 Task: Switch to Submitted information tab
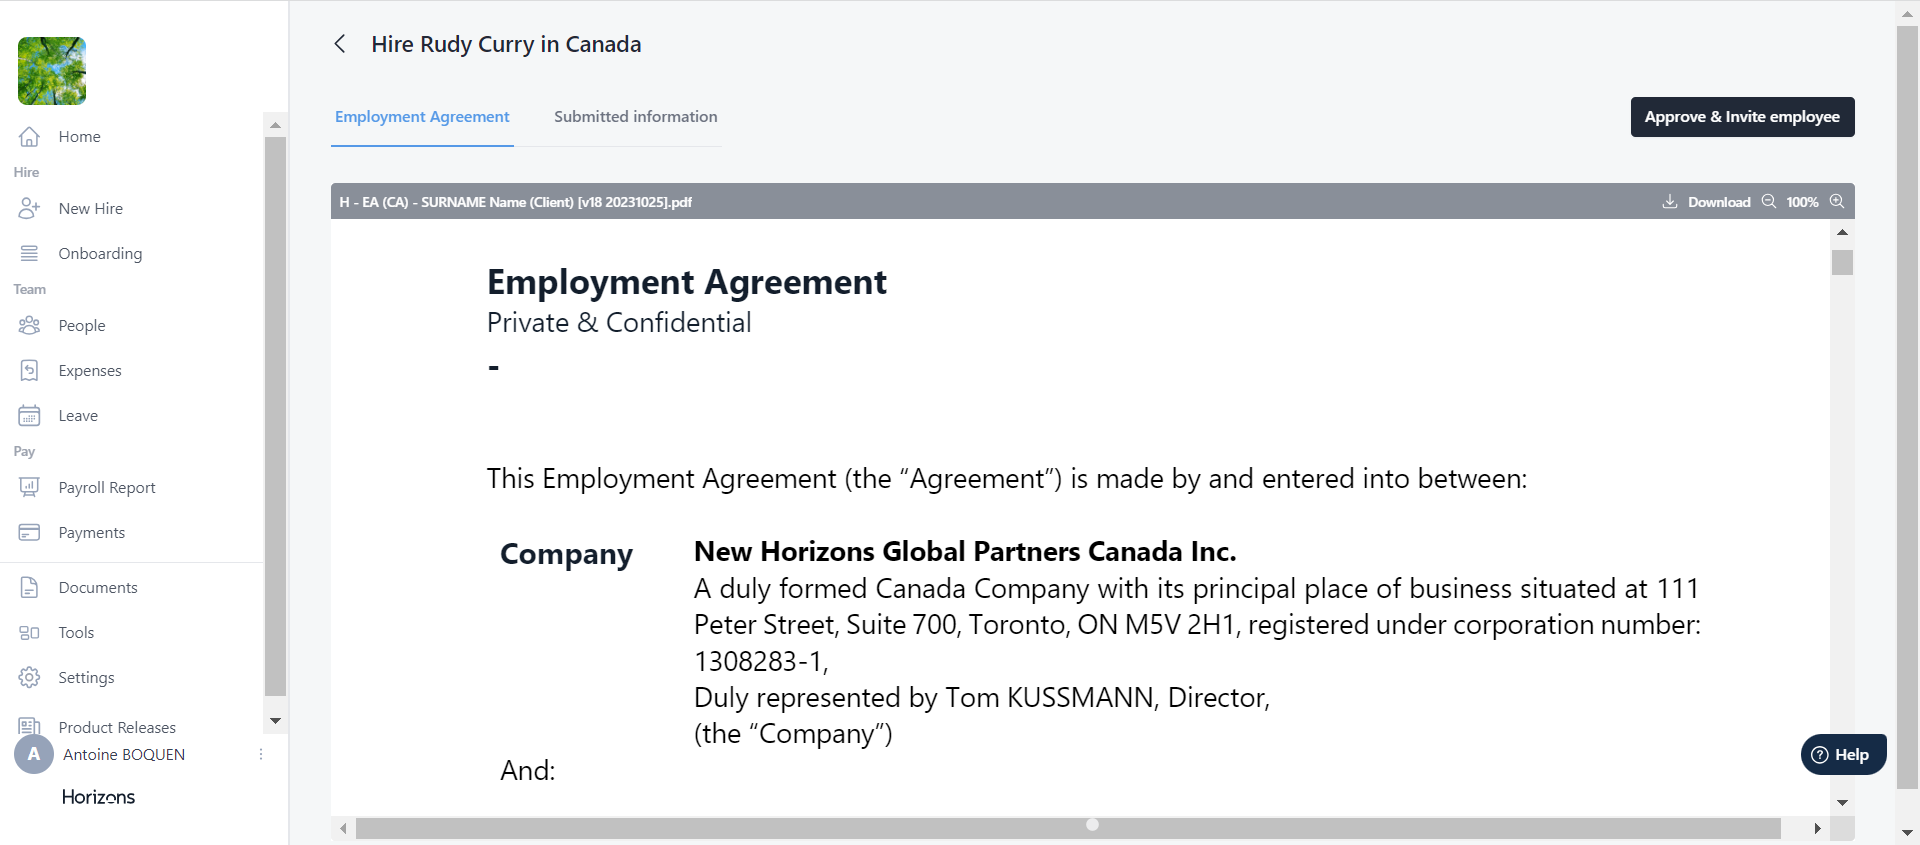click(635, 117)
